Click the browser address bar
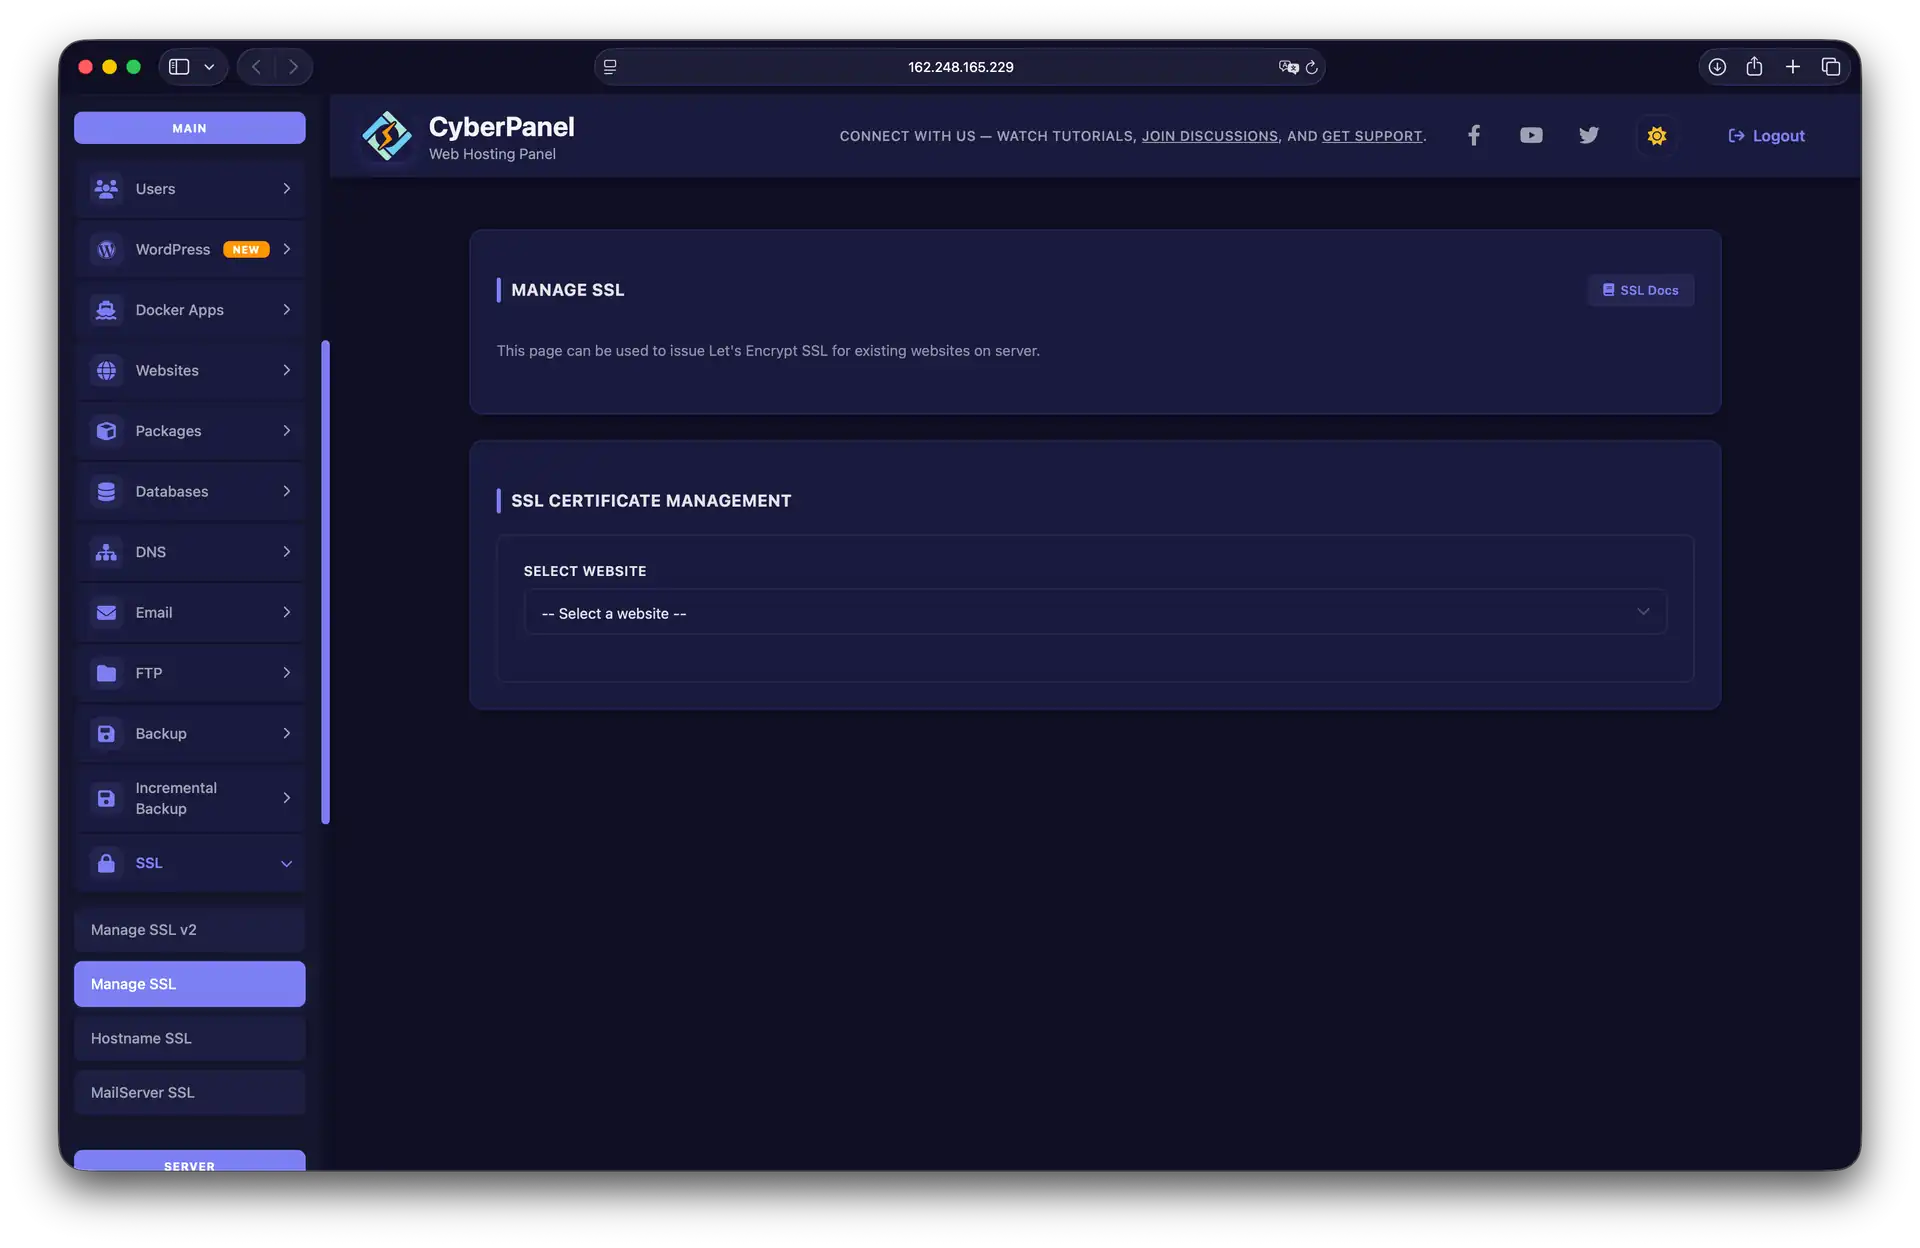This screenshot has height=1248, width=1920. tap(960, 67)
